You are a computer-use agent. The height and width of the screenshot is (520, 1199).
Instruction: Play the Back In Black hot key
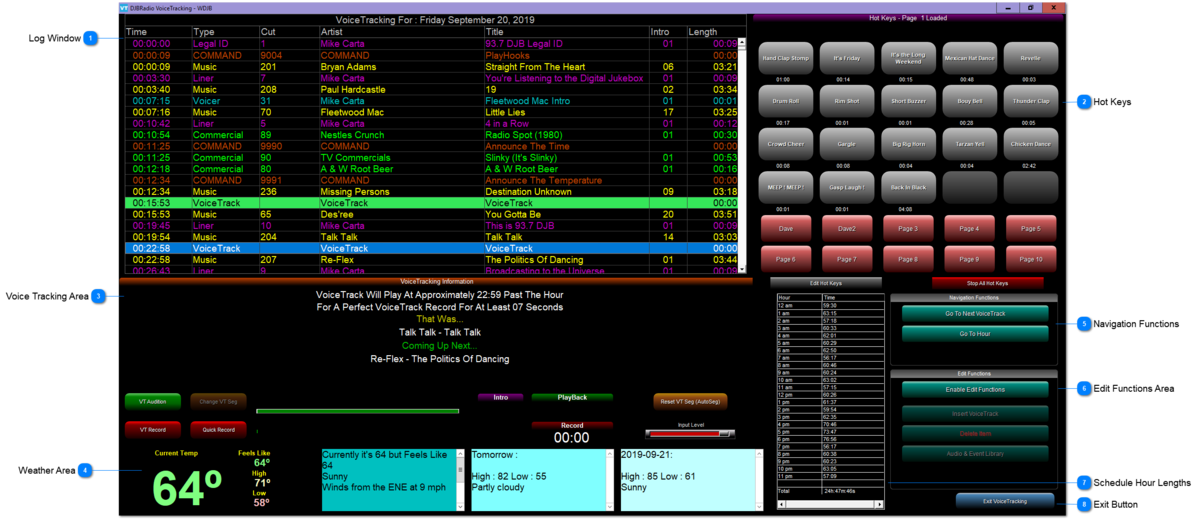click(908, 187)
